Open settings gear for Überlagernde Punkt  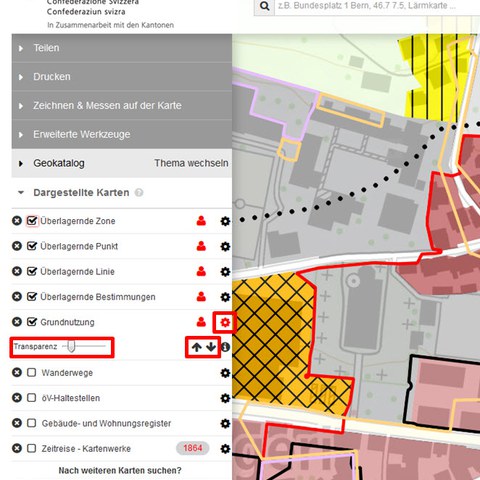click(x=225, y=246)
